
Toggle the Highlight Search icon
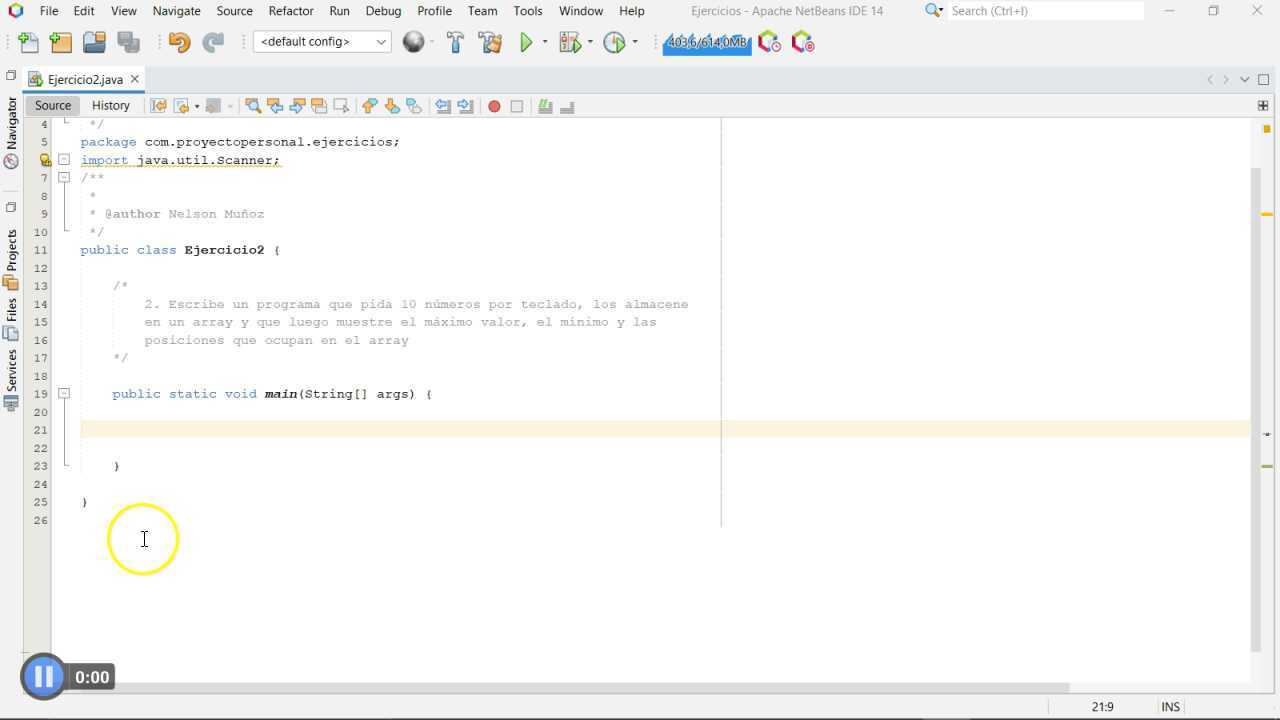point(318,106)
